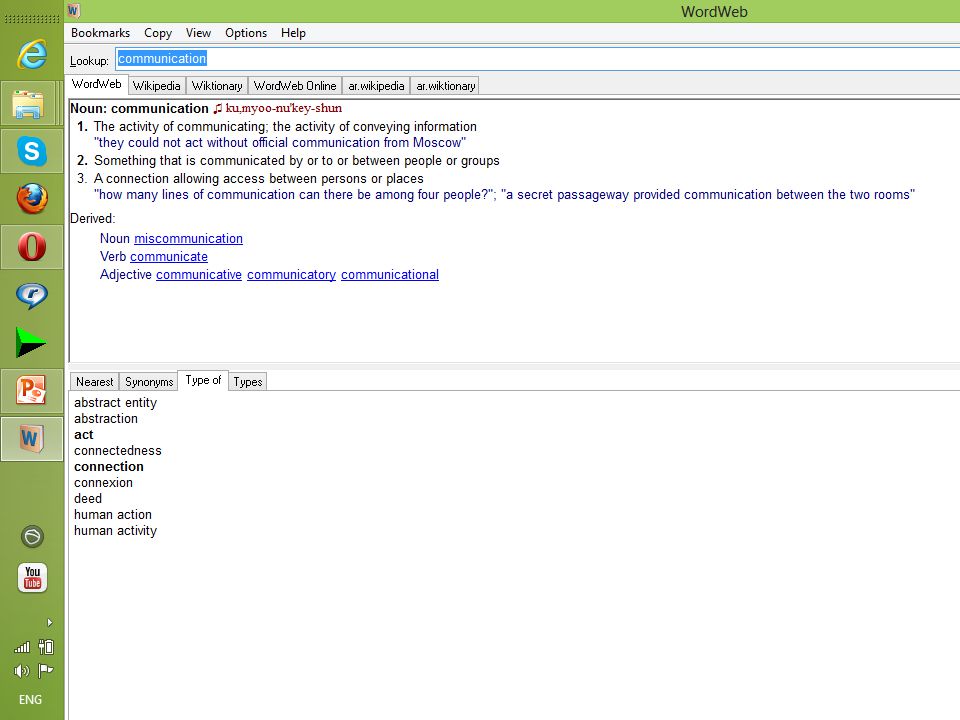Select the Synonyms tab
Screen dimensions: 960x720
[149, 381]
